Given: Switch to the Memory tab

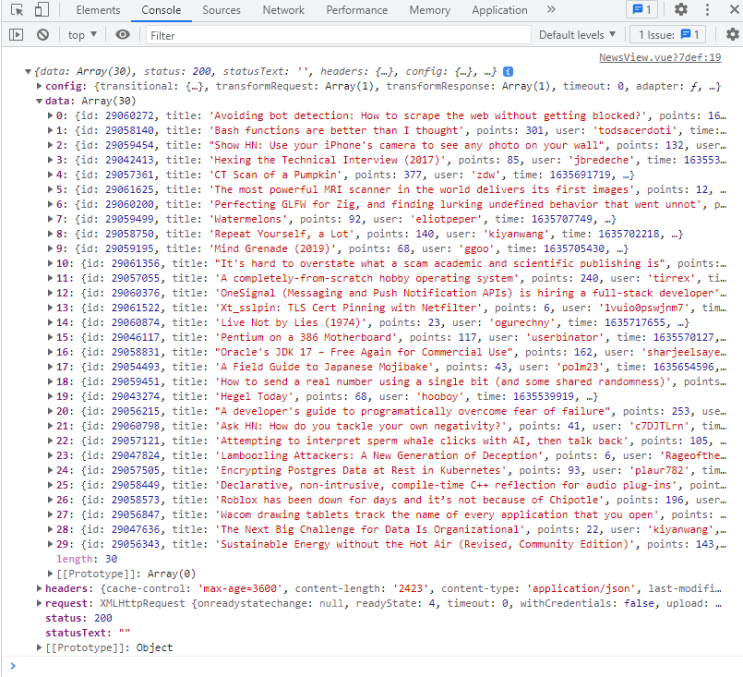Looking at the screenshot, I should 430,10.
